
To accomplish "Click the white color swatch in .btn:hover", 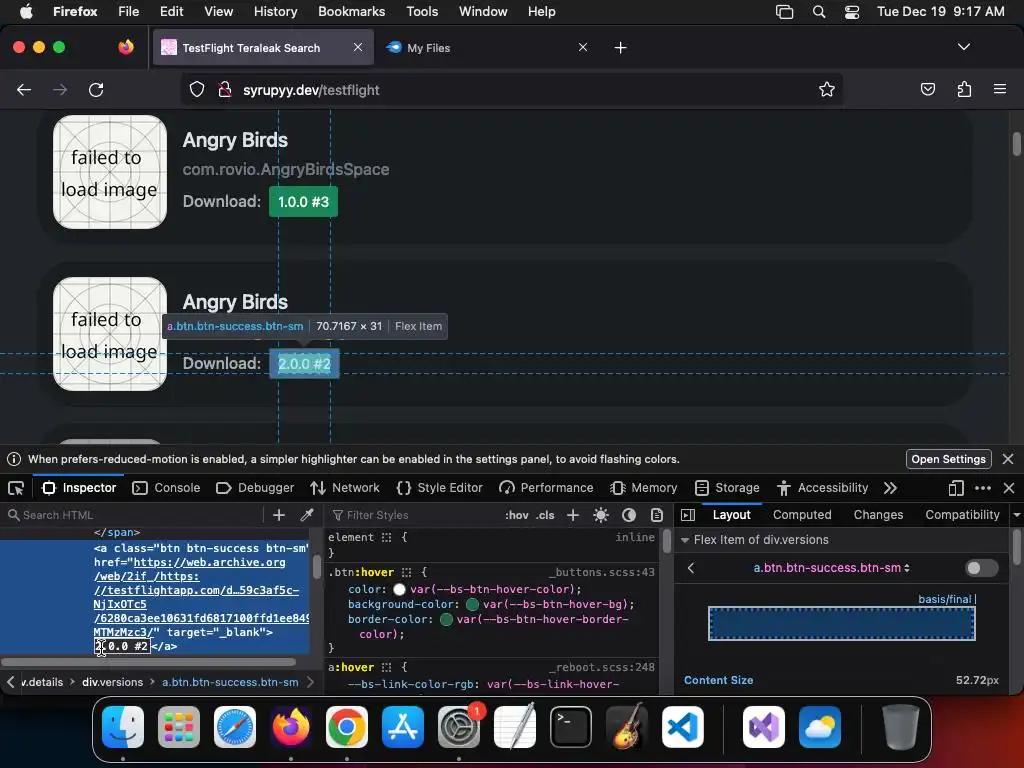I will 399,590.
